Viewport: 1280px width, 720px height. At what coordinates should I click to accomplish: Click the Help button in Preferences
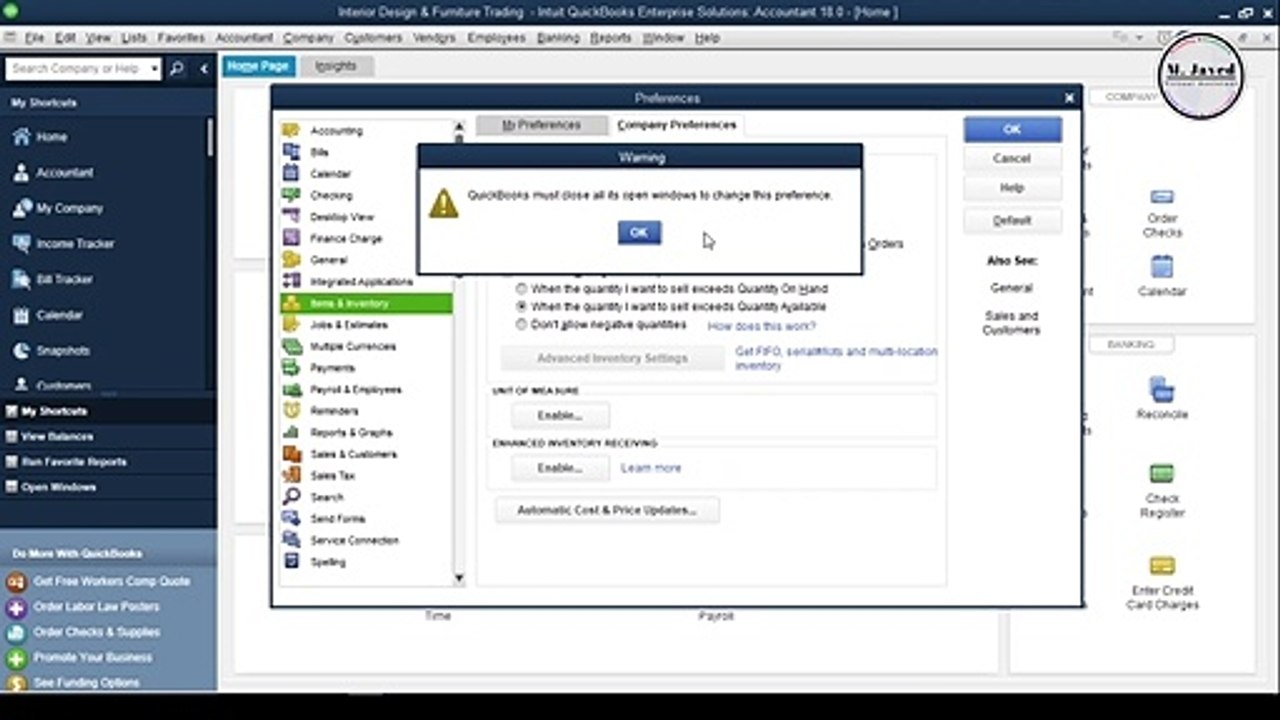coord(1012,187)
